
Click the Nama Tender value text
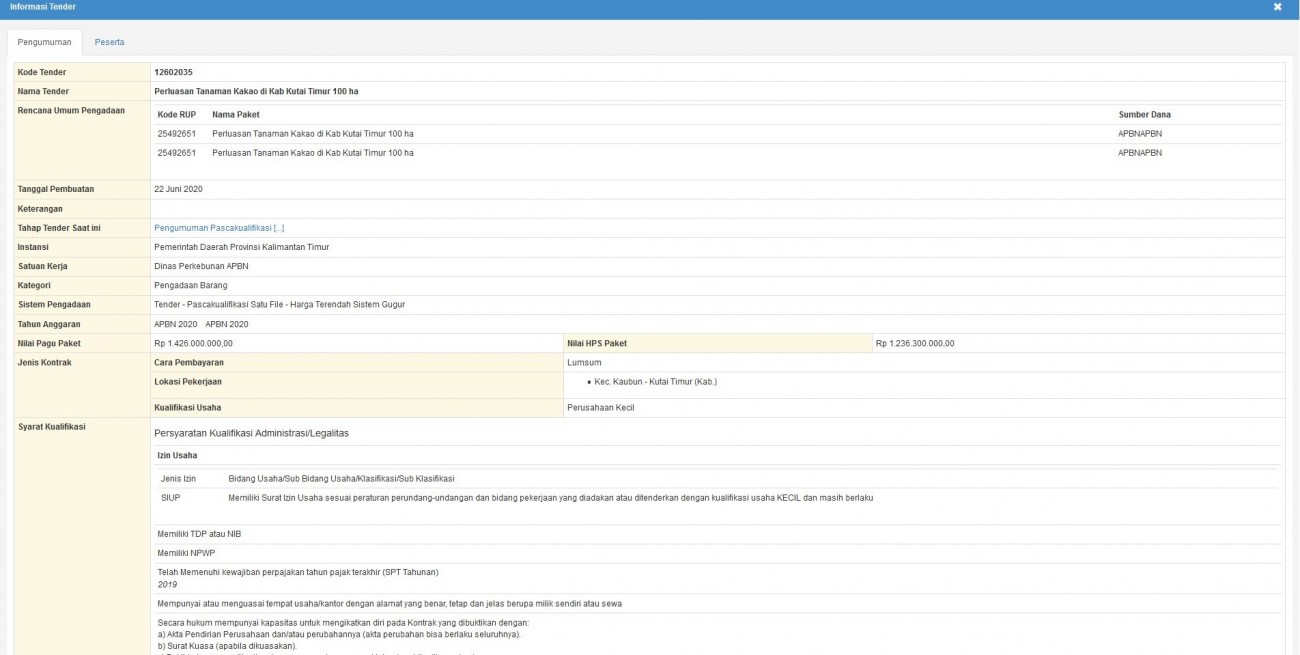(x=256, y=91)
